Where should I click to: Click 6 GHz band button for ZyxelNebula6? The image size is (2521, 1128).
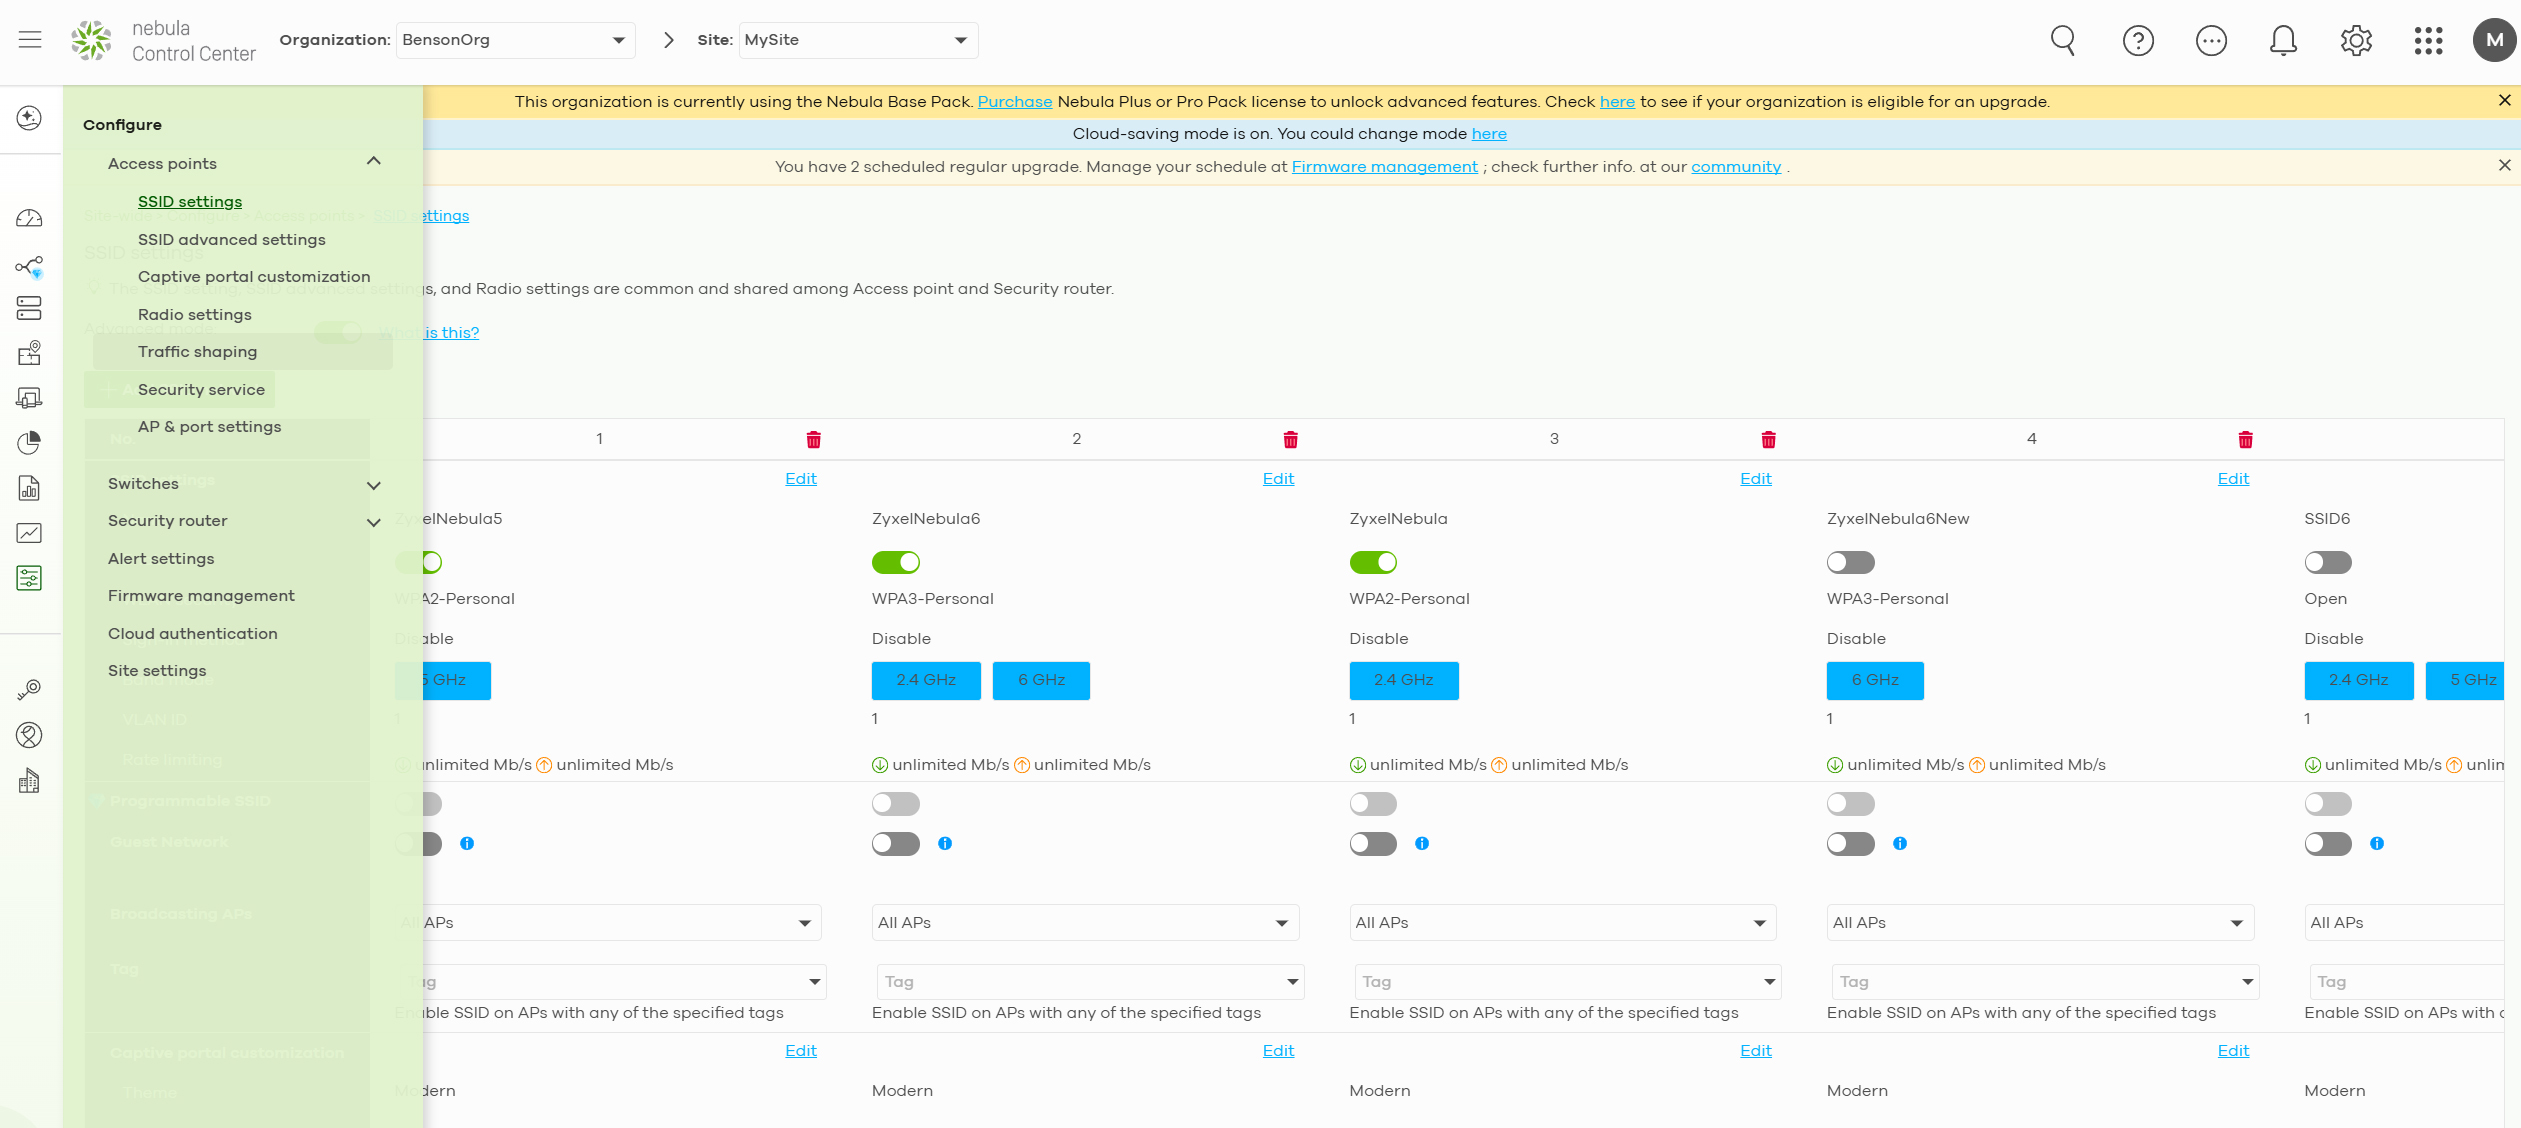[x=1041, y=680]
